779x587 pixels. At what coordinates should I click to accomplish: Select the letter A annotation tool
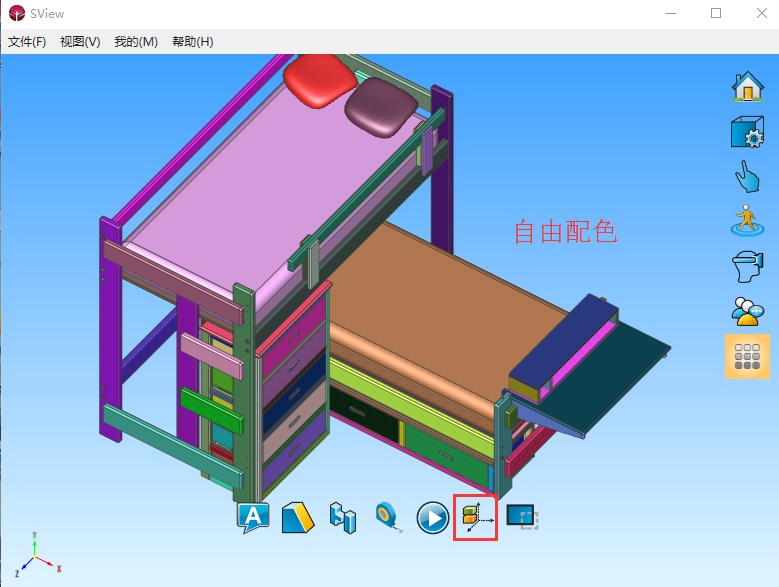(x=253, y=517)
